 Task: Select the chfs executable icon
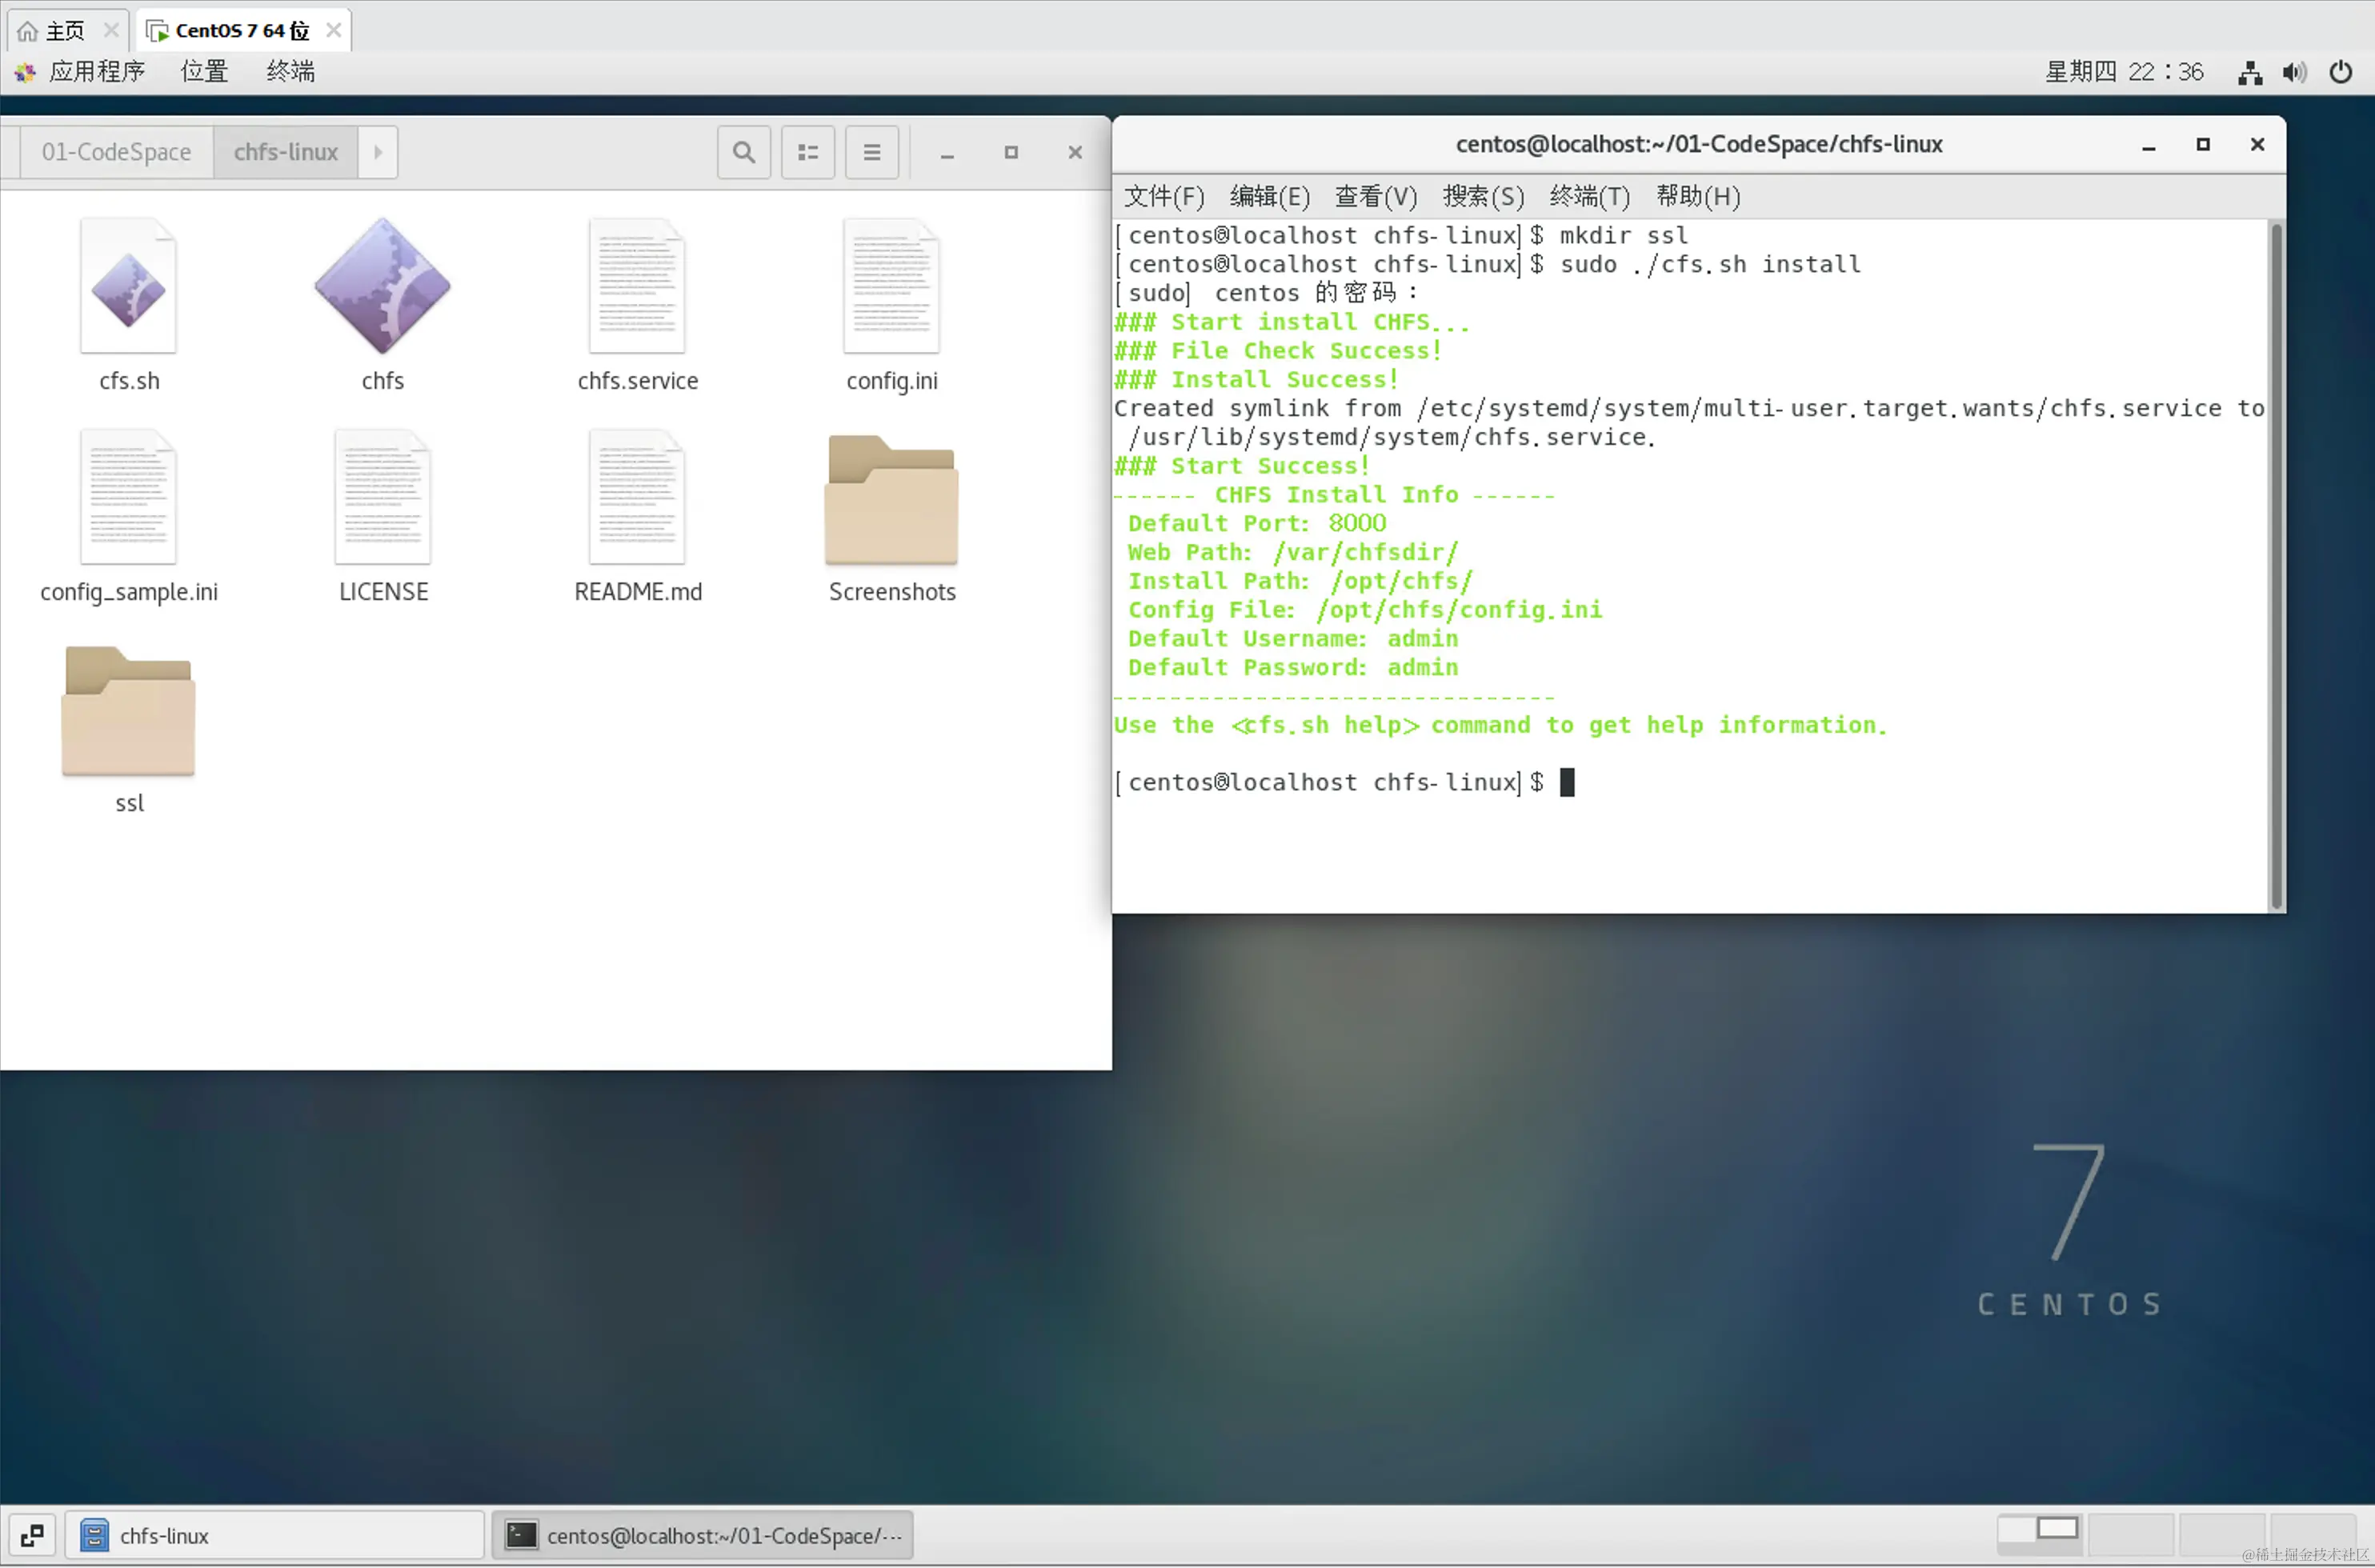pyautogui.click(x=382, y=286)
